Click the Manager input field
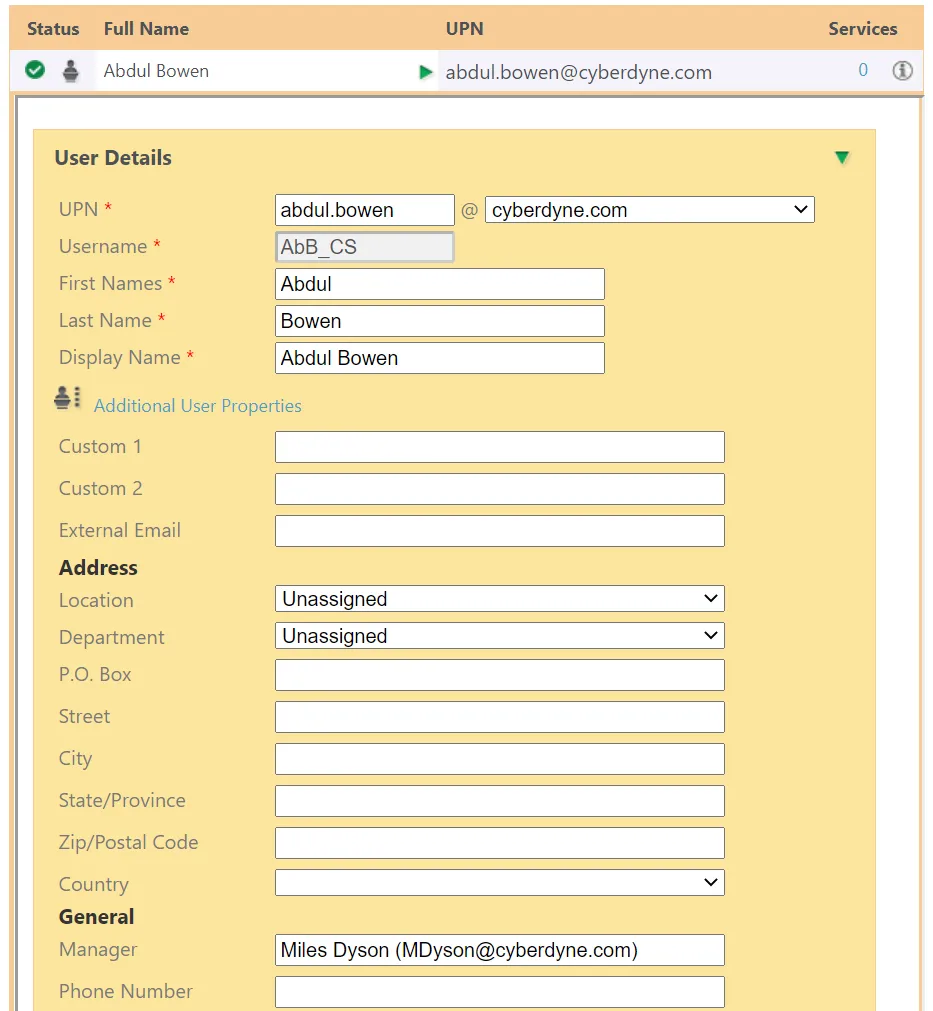The image size is (933, 1011). click(x=499, y=950)
